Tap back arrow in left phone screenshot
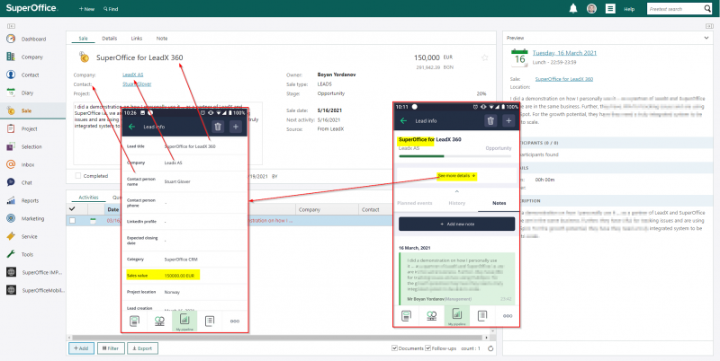This screenshot has width=720, height=361. tap(132, 127)
